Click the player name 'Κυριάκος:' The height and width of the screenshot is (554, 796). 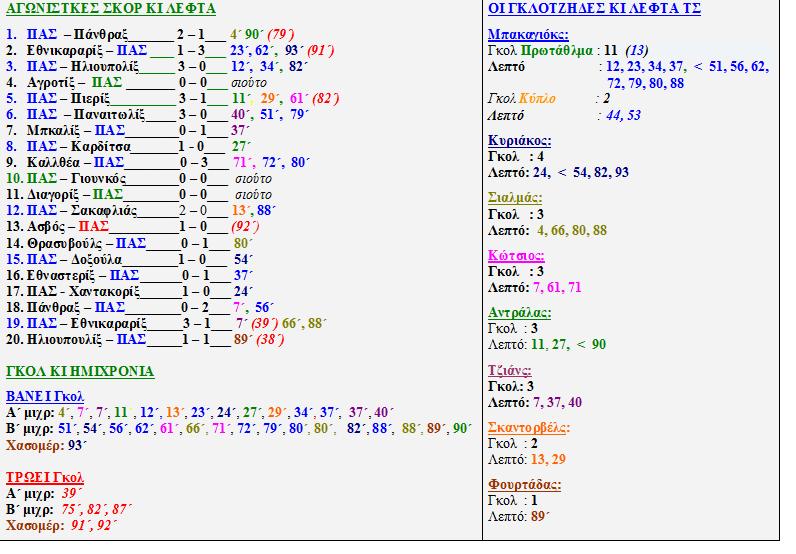519,141
